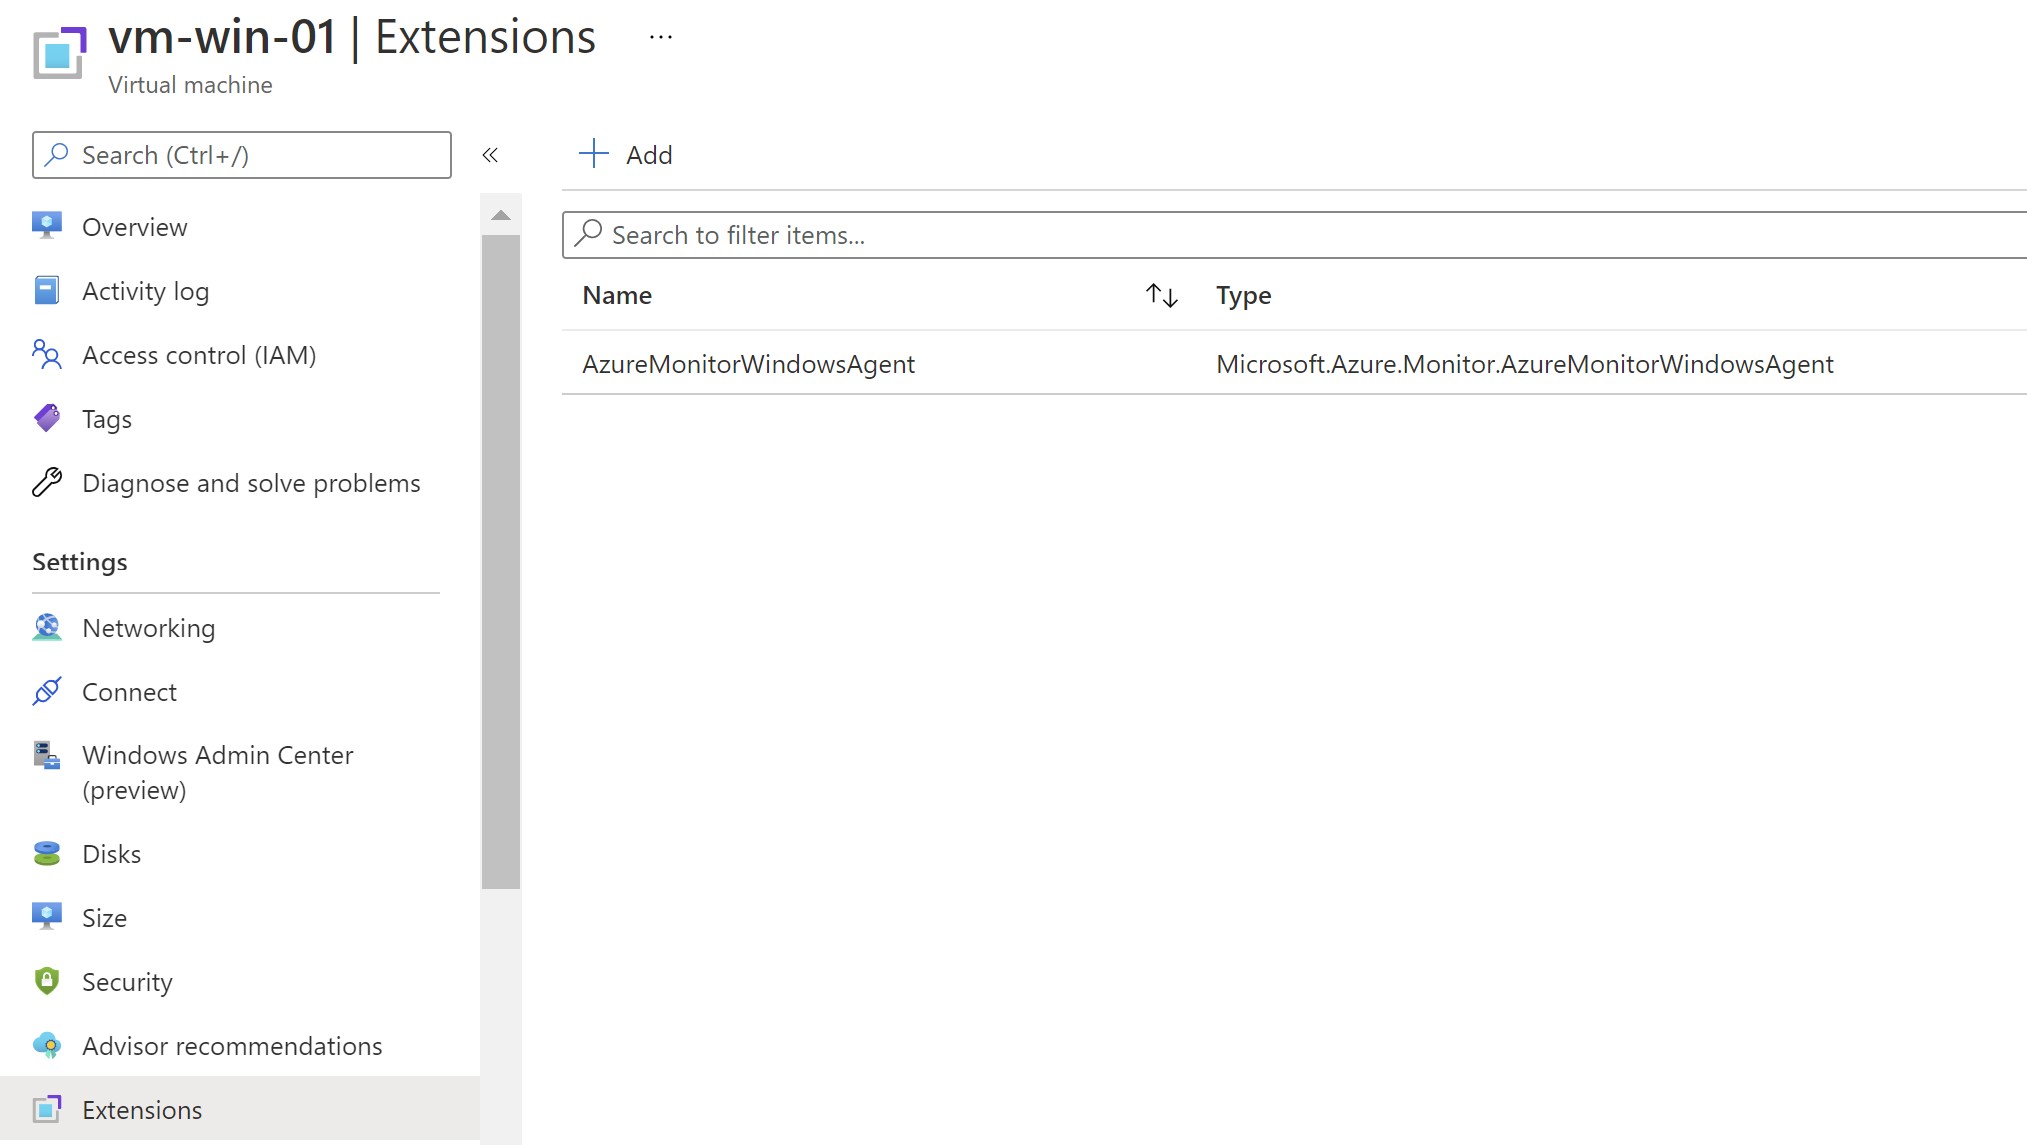Focus the Search to filter items box

1294,235
